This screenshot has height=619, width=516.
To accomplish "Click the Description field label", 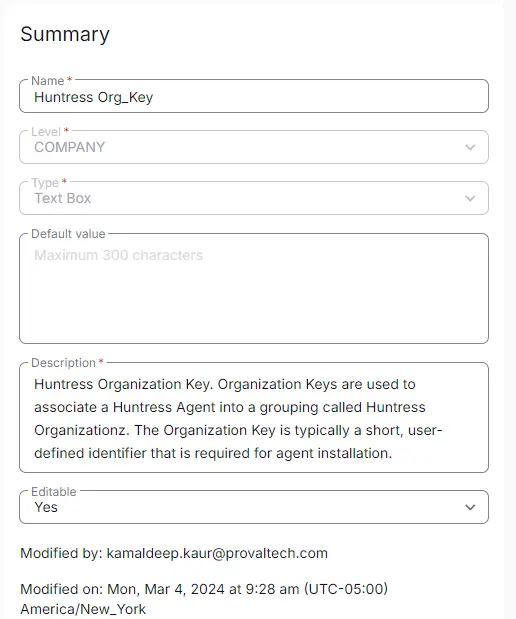I will coord(64,363).
